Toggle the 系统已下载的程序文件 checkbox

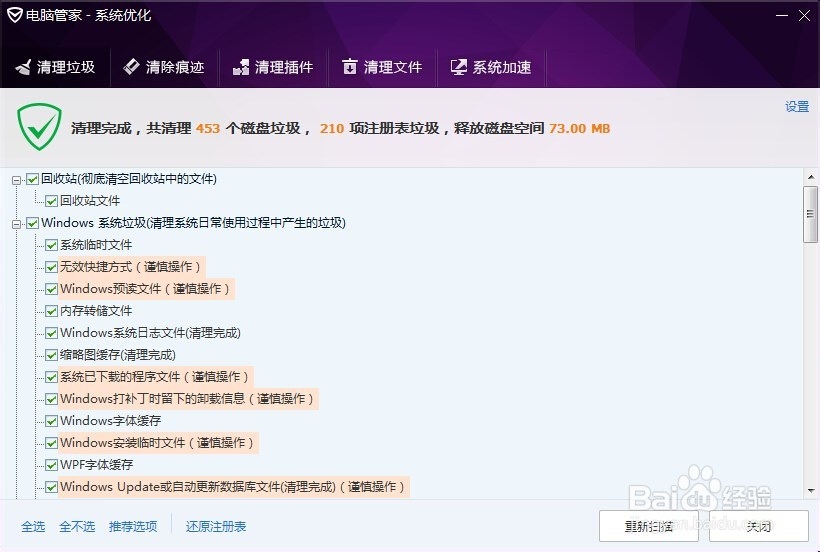point(51,377)
